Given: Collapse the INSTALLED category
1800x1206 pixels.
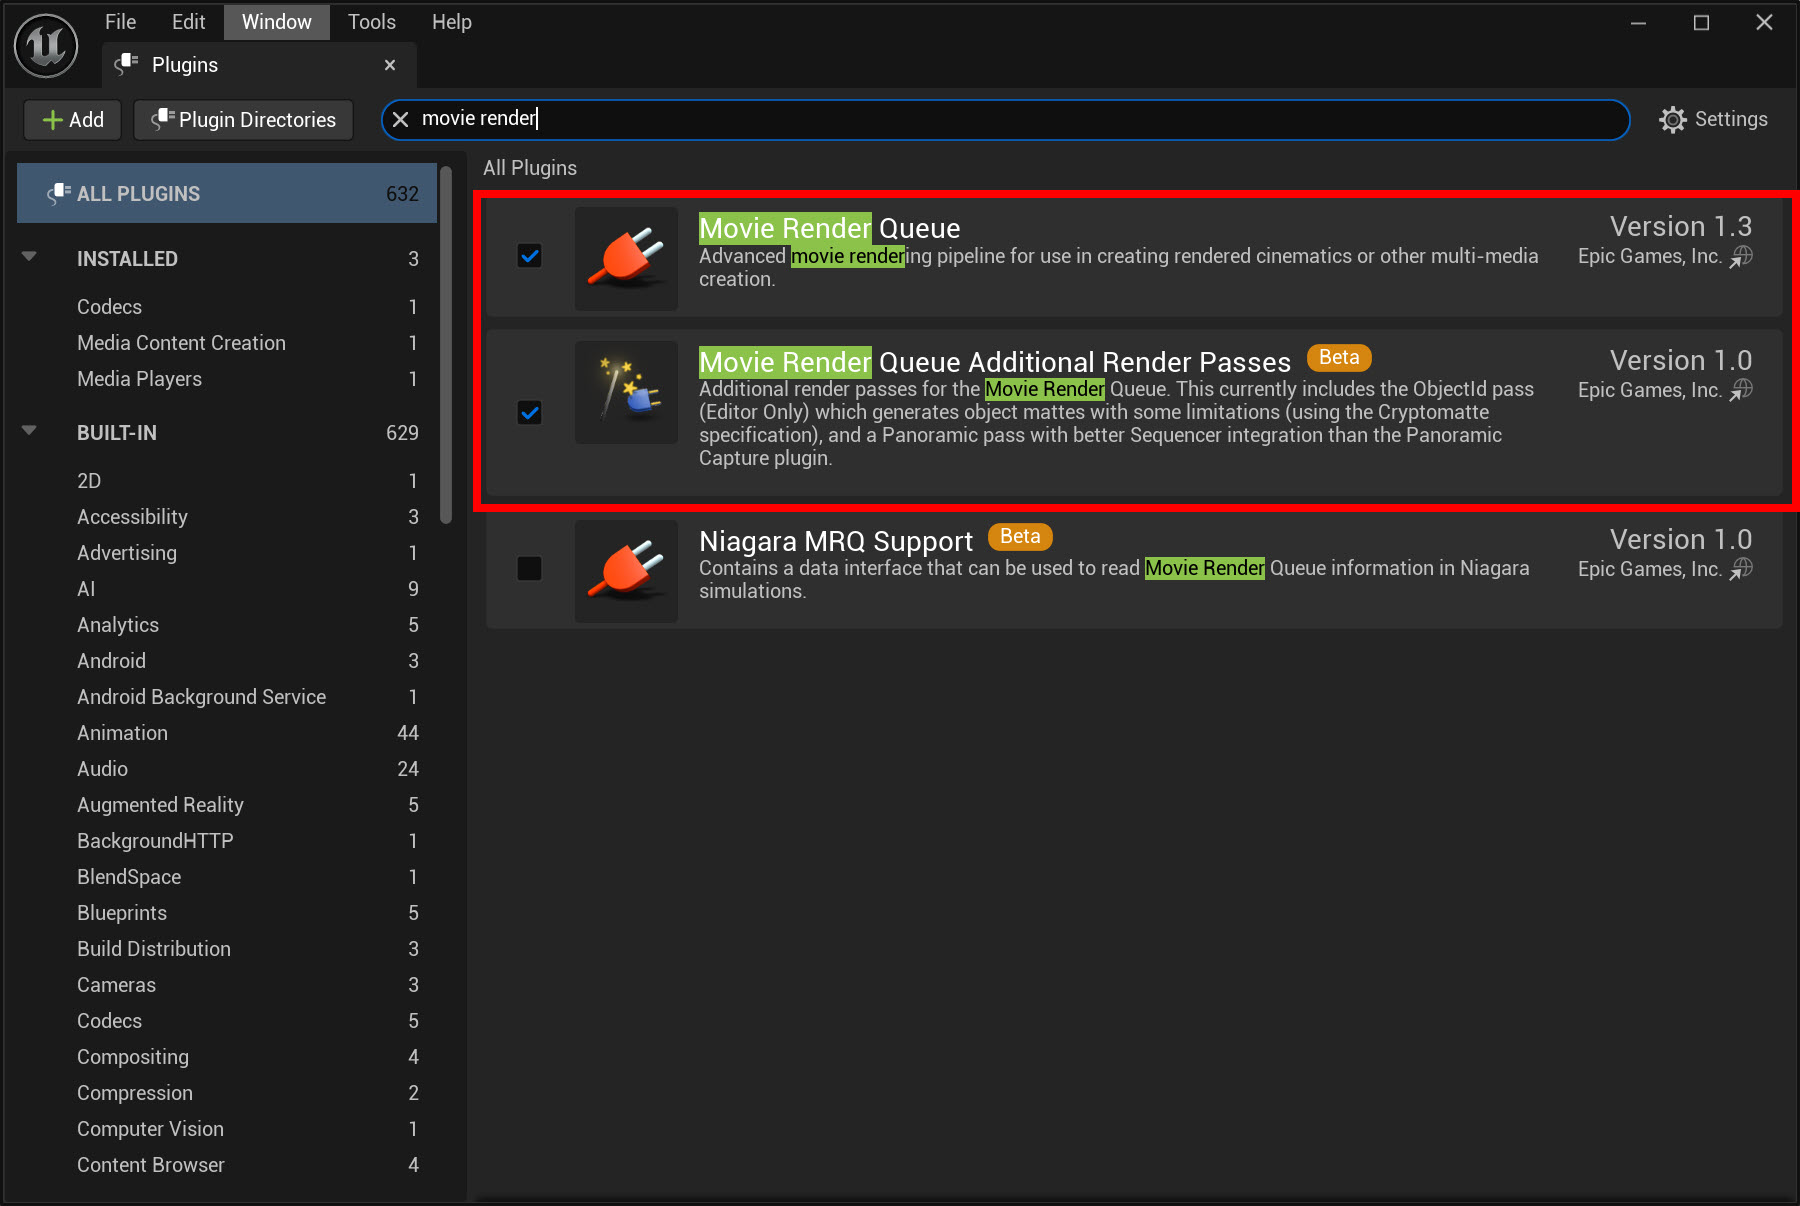Looking at the screenshot, I should [29, 257].
